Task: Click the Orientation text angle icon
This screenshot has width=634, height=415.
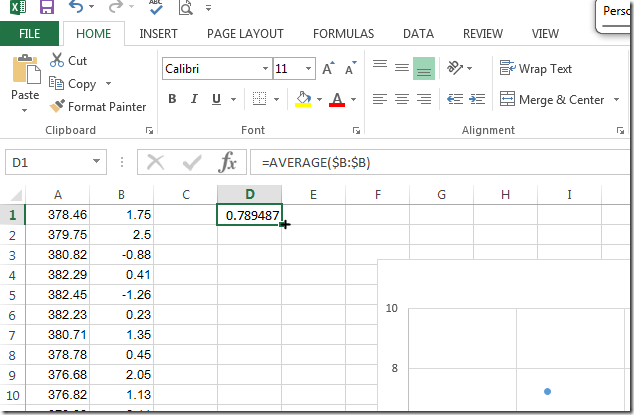Action: [x=456, y=68]
